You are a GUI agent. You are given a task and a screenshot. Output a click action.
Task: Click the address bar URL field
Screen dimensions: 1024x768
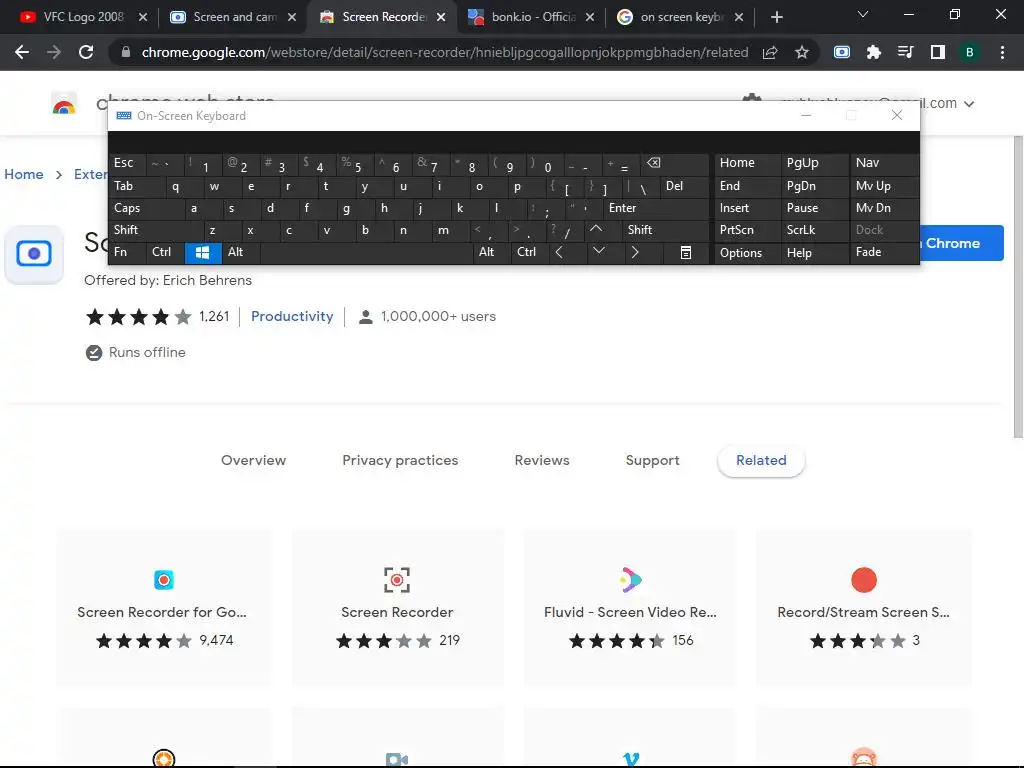(444, 52)
